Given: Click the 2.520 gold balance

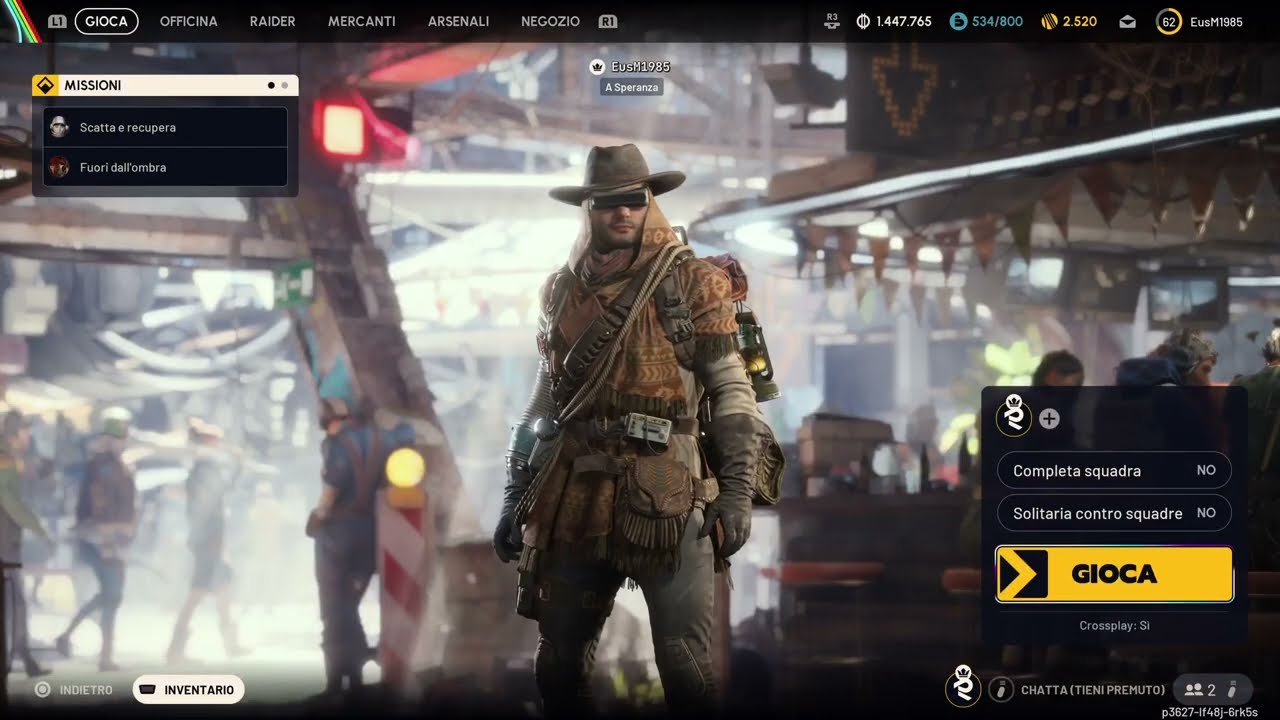Looking at the screenshot, I should [x=1080, y=21].
